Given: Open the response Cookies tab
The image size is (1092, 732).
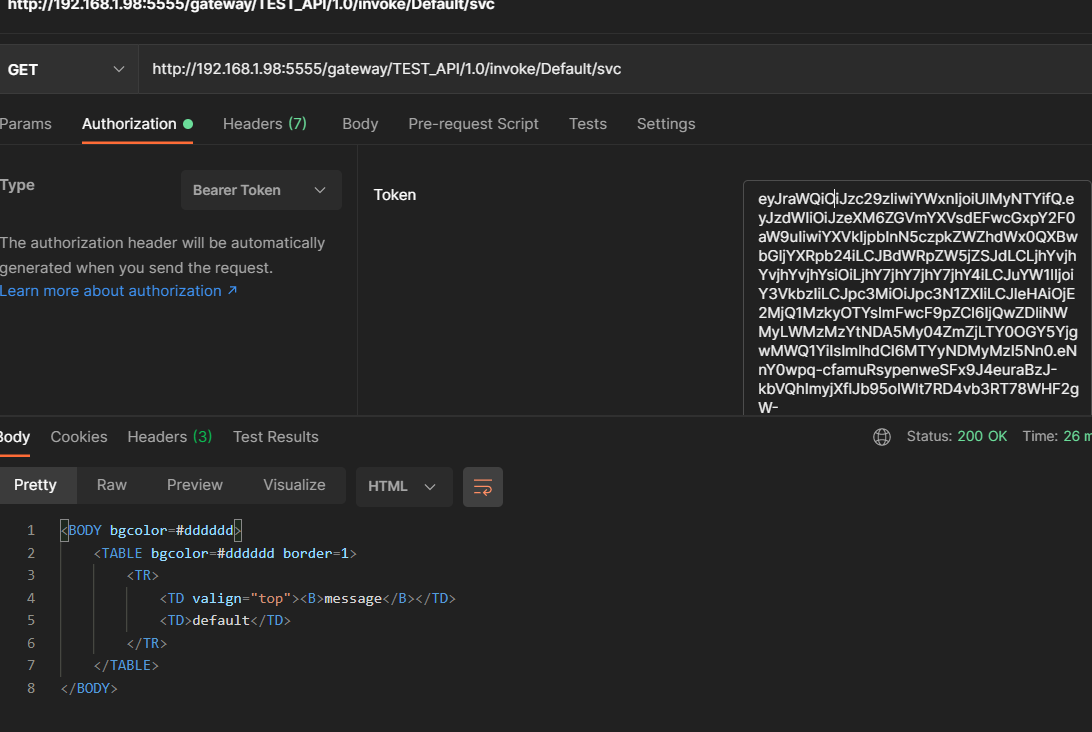Looking at the screenshot, I should pyautogui.click(x=79, y=437).
